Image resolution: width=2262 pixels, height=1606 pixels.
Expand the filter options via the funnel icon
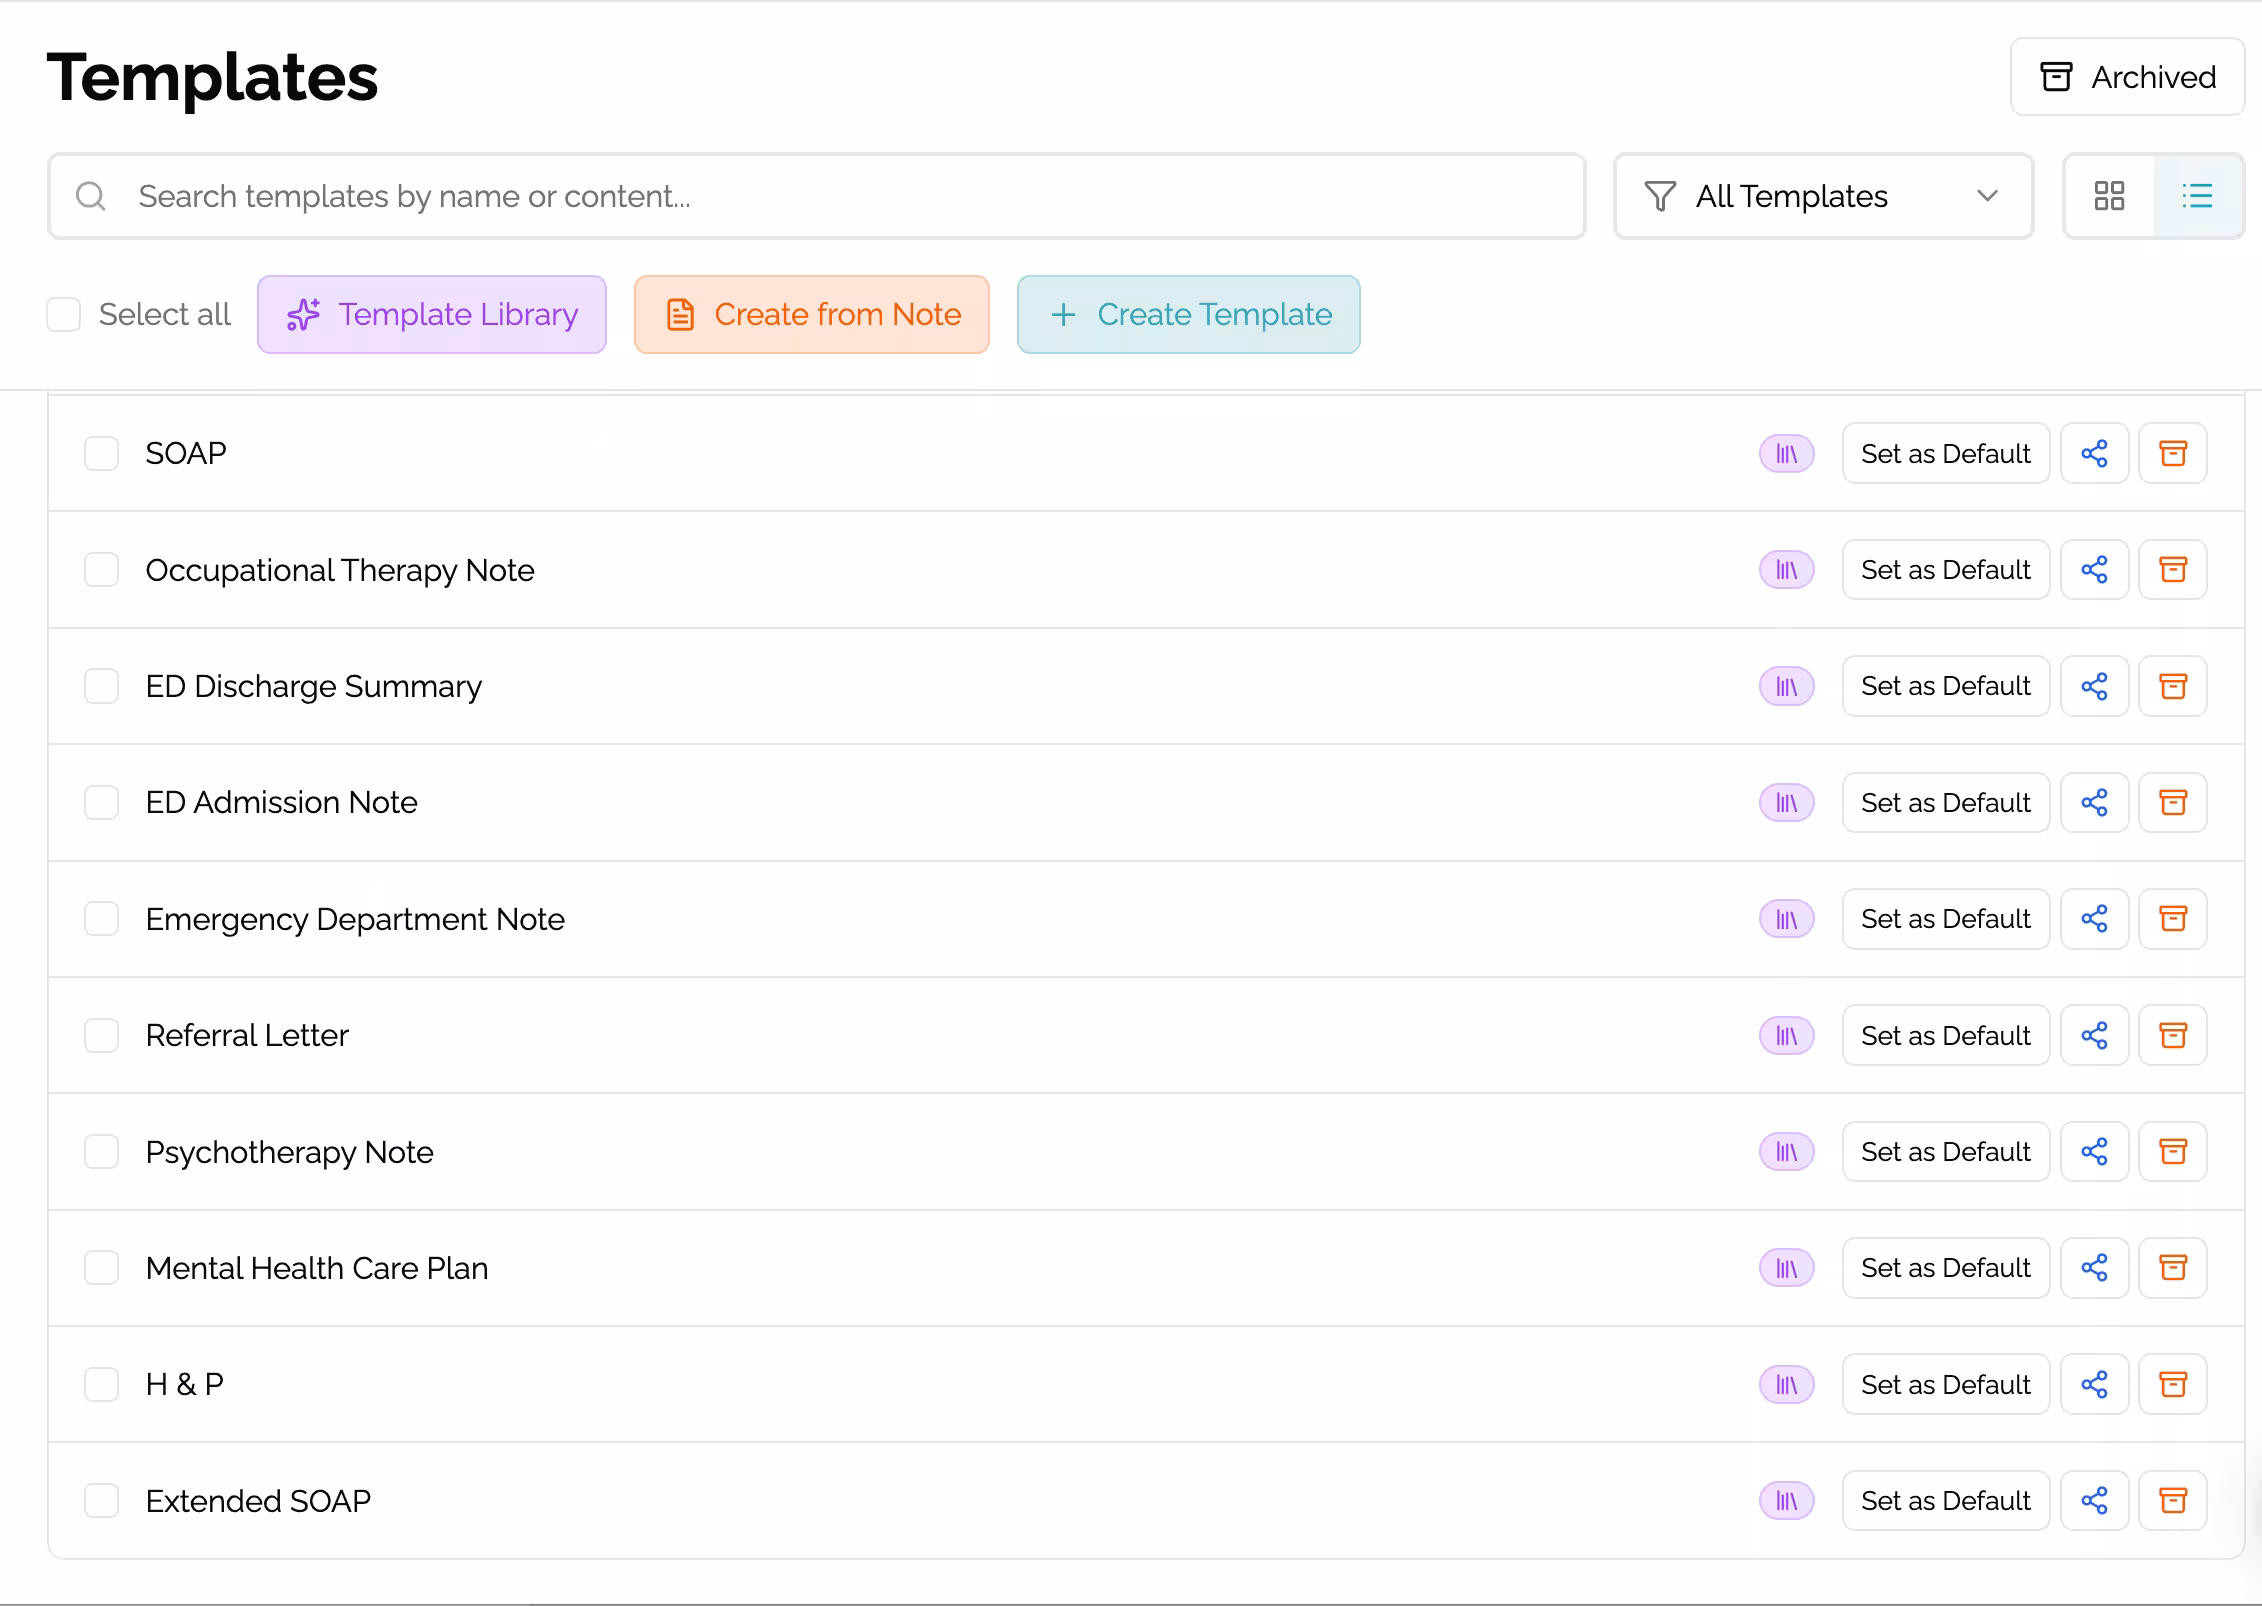(x=1659, y=196)
